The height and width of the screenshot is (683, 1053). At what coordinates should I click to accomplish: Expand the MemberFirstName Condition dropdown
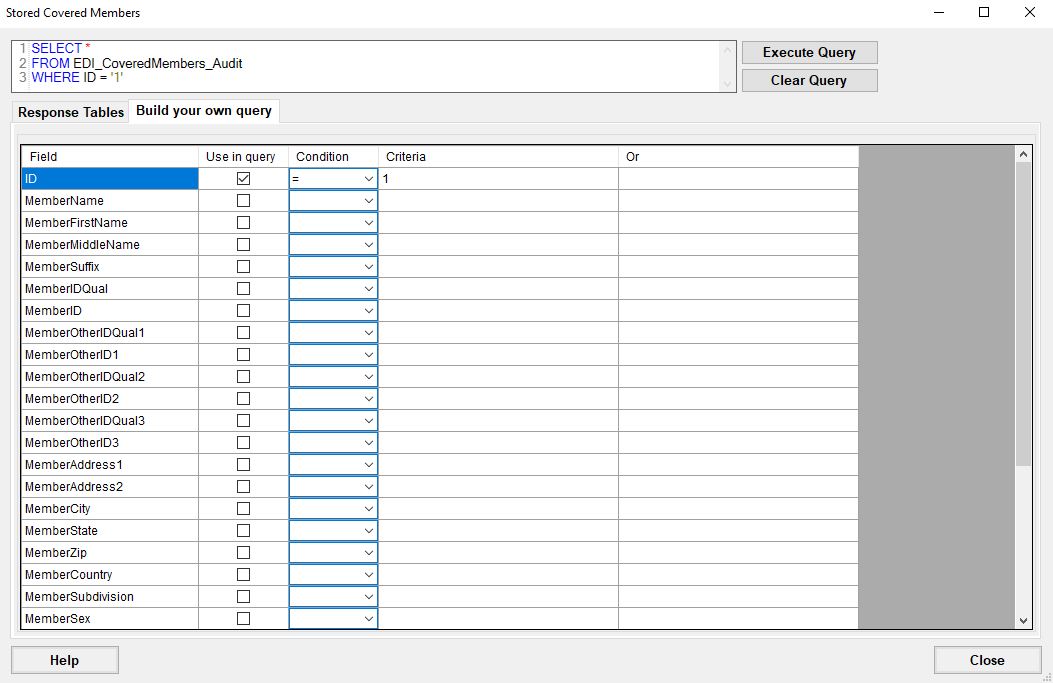(369, 223)
